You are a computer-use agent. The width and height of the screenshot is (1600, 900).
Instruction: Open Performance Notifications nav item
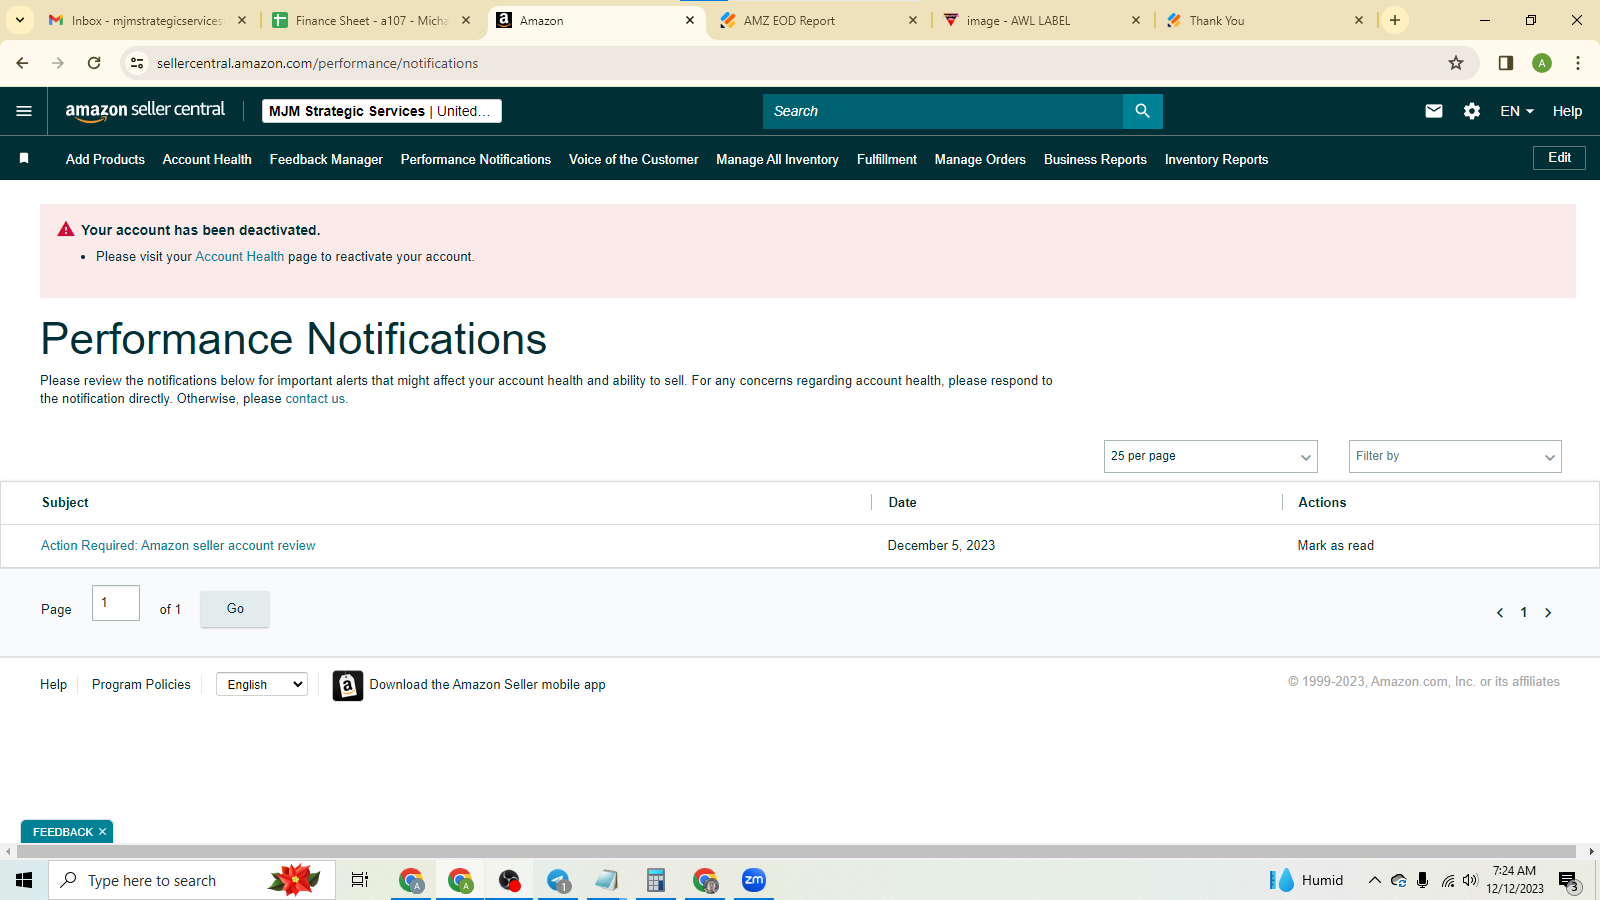476,159
